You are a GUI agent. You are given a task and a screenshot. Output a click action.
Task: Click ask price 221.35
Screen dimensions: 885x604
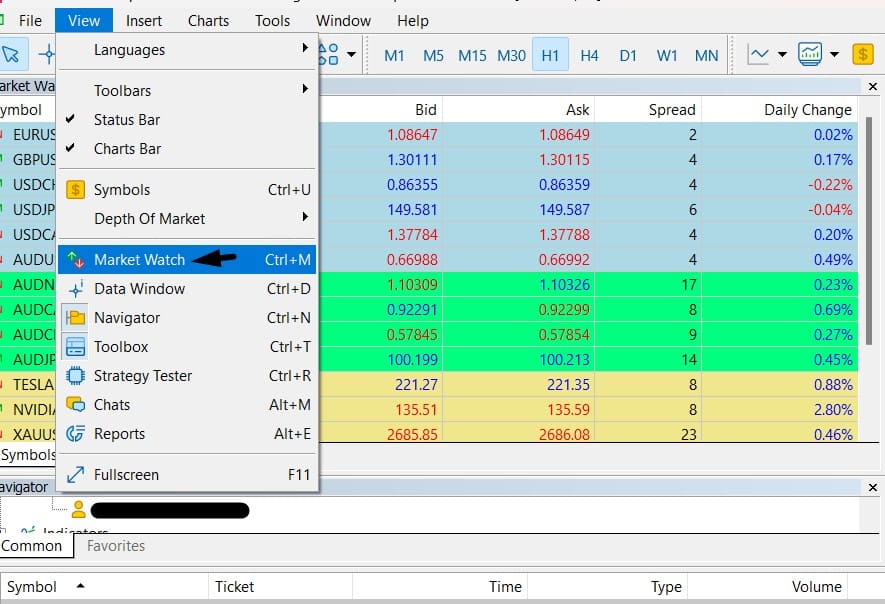pos(568,385)
